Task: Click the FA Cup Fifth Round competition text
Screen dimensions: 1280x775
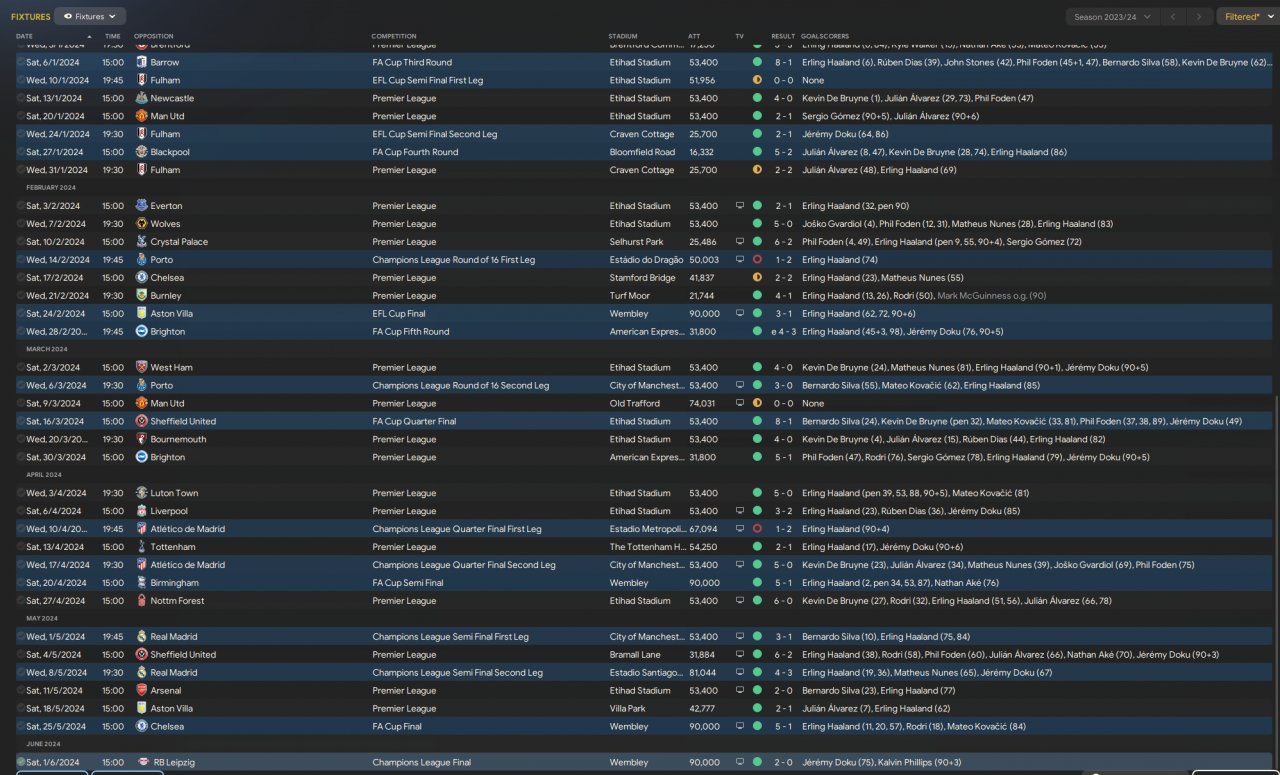Action: click(411, 332)
